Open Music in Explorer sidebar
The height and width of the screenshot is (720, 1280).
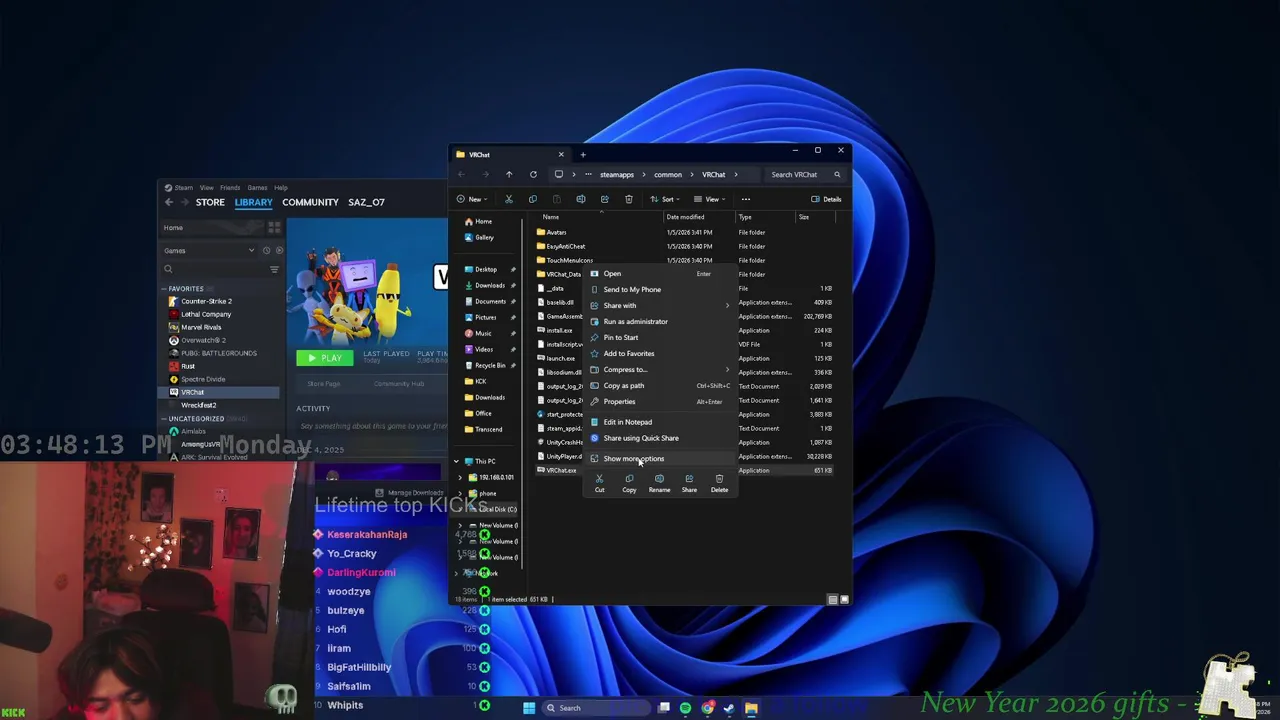click(483, 333)
